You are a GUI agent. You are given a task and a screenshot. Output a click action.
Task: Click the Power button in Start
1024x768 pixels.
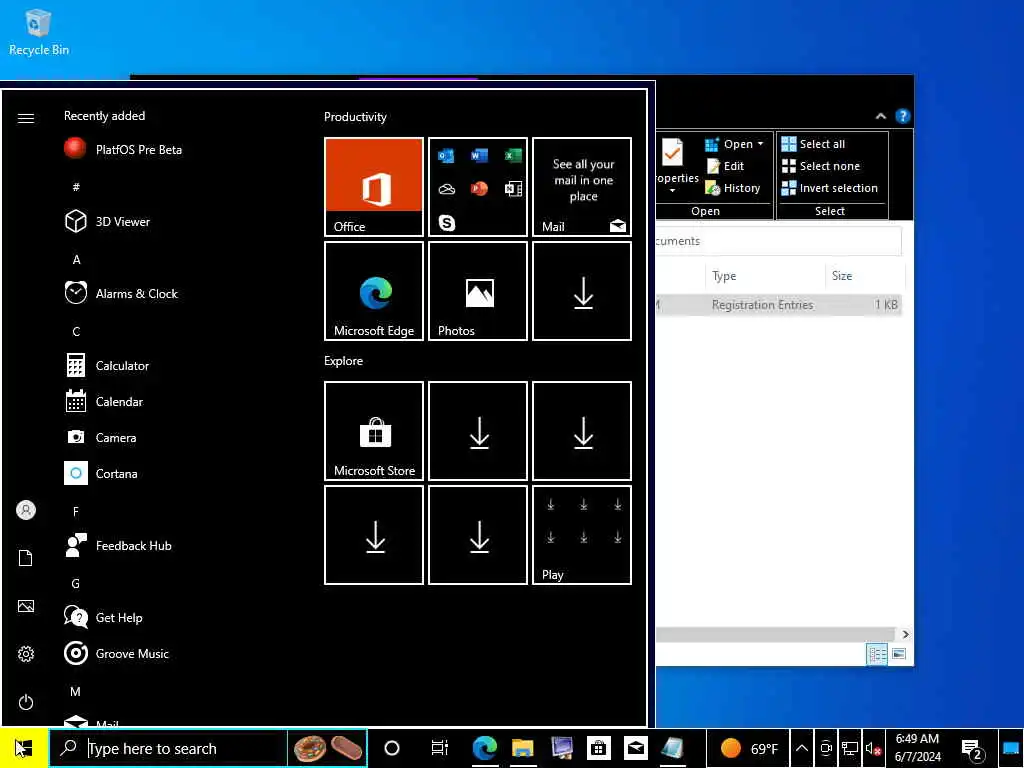[25, 702]
